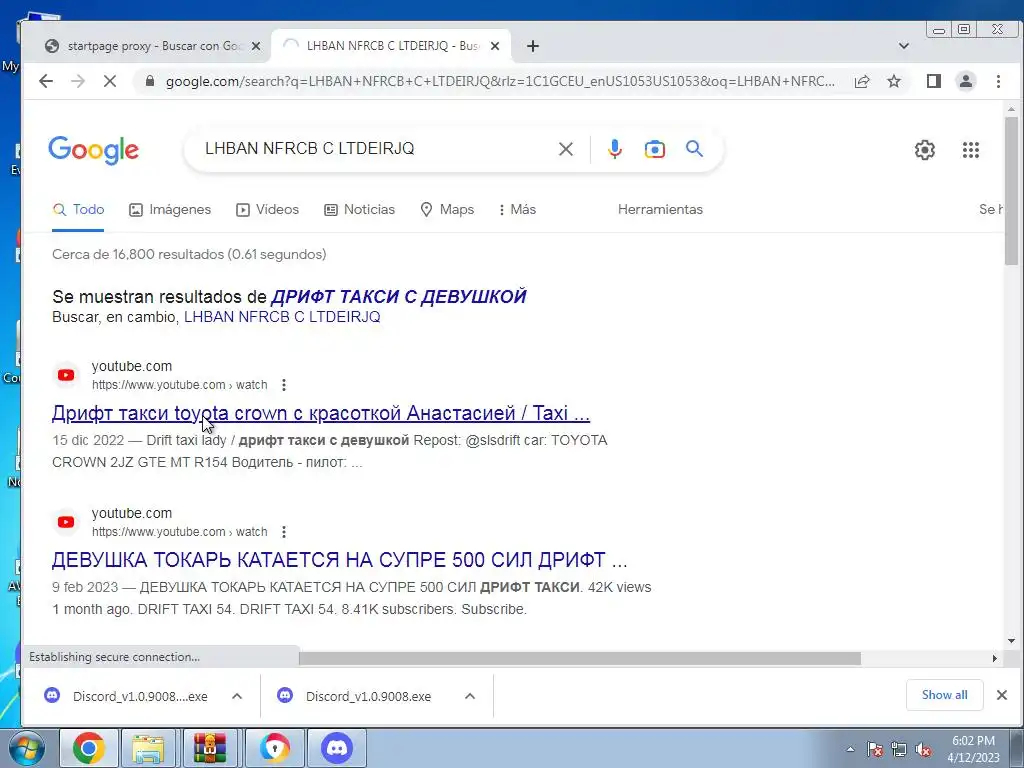This screenshot has height=768, width=1024.
Task: Expand options for Discord_v1.0.9008.exe download
Action: 470,696
